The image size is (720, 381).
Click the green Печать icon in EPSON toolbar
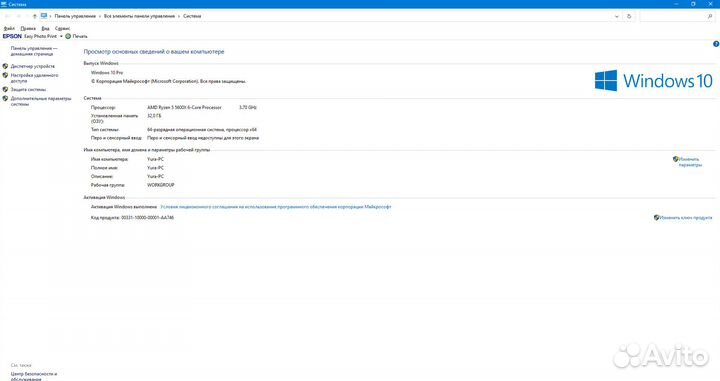(68, 36)
